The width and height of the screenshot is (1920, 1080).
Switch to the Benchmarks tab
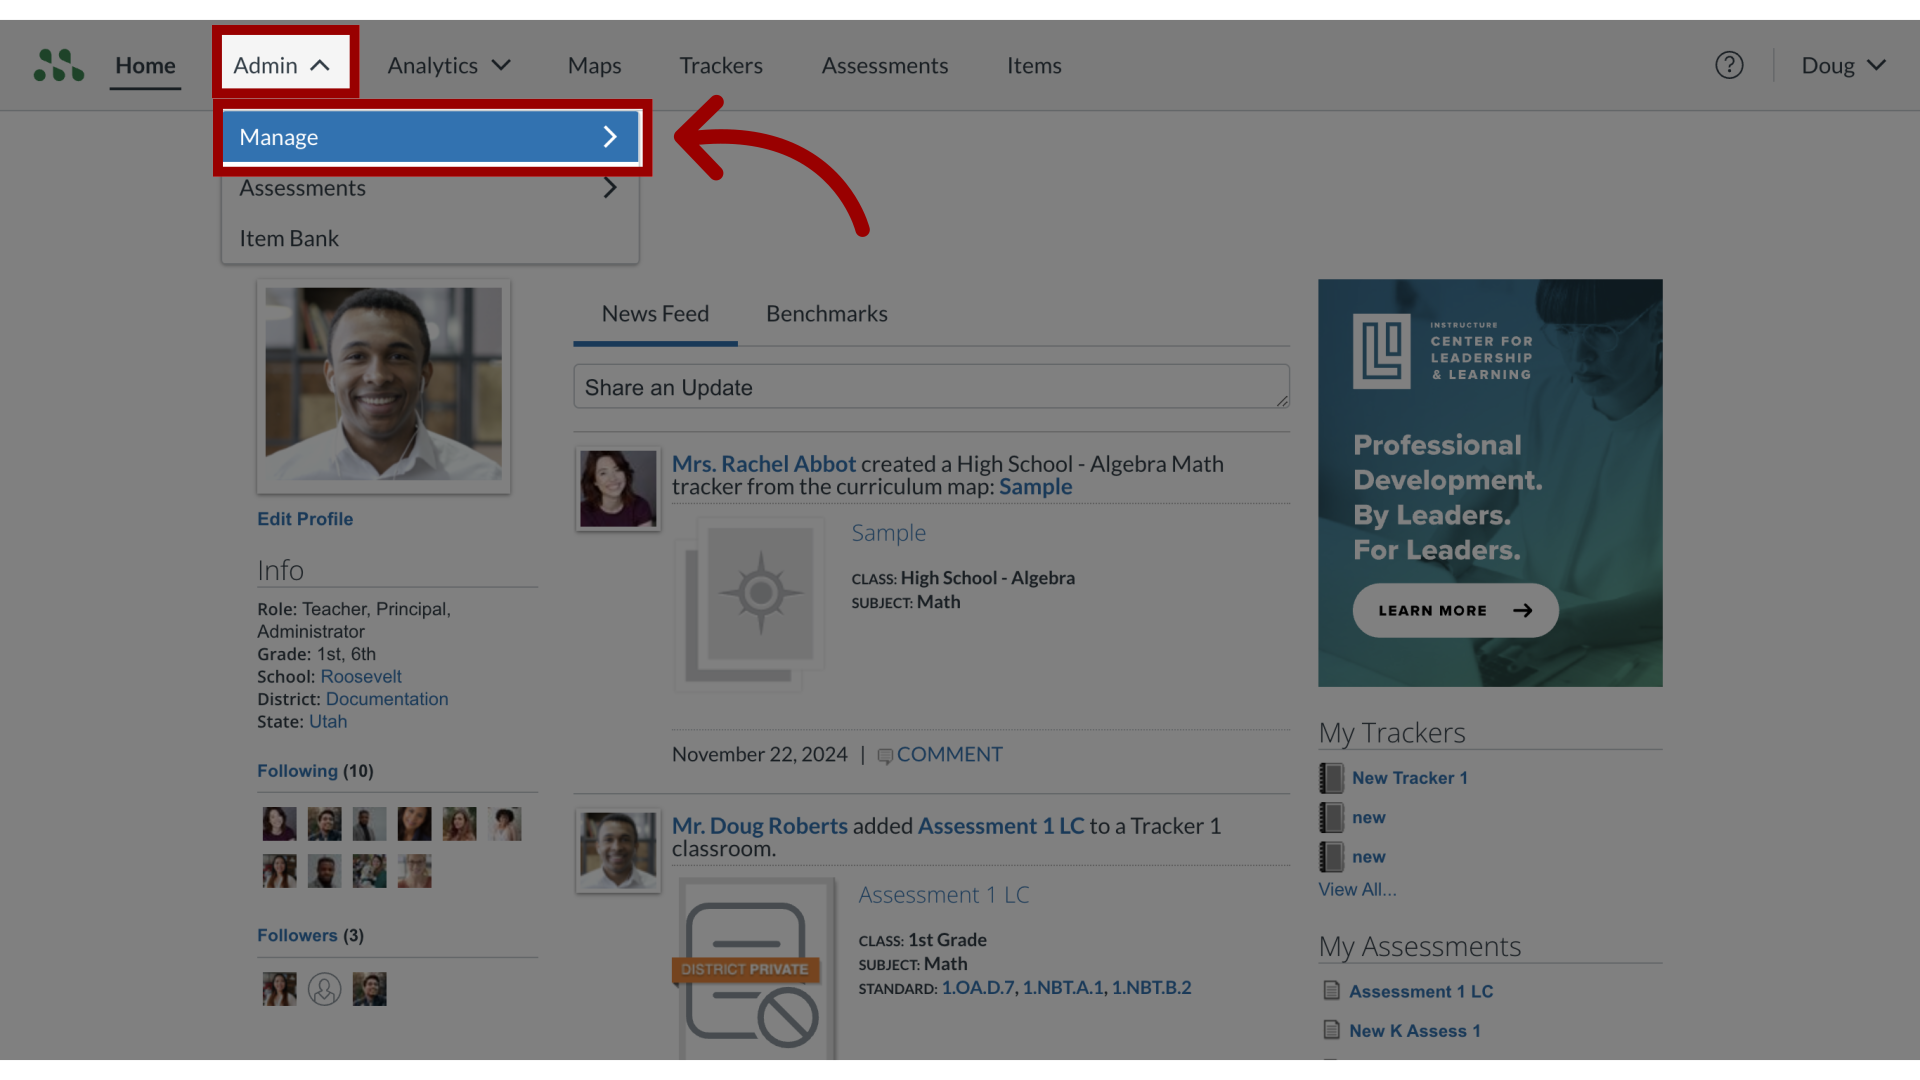click(827, 314)
